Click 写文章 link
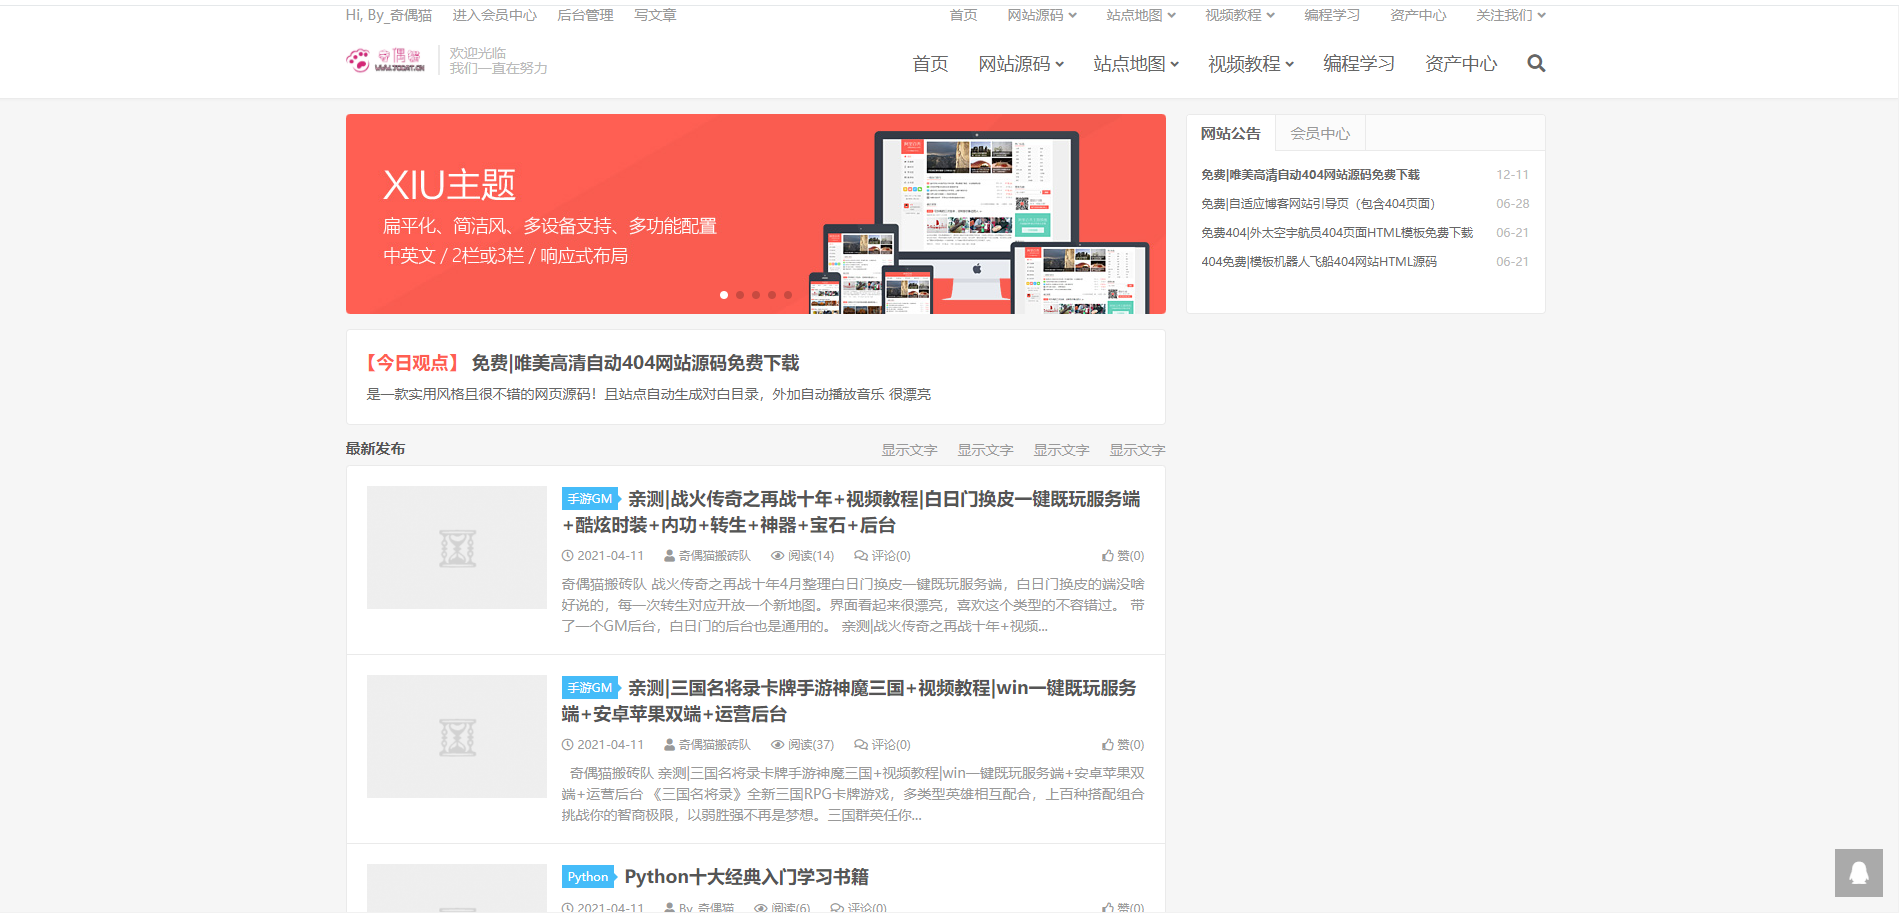Image resolution: width=1899 pixels, height=913 pixels. coord(655,15)
